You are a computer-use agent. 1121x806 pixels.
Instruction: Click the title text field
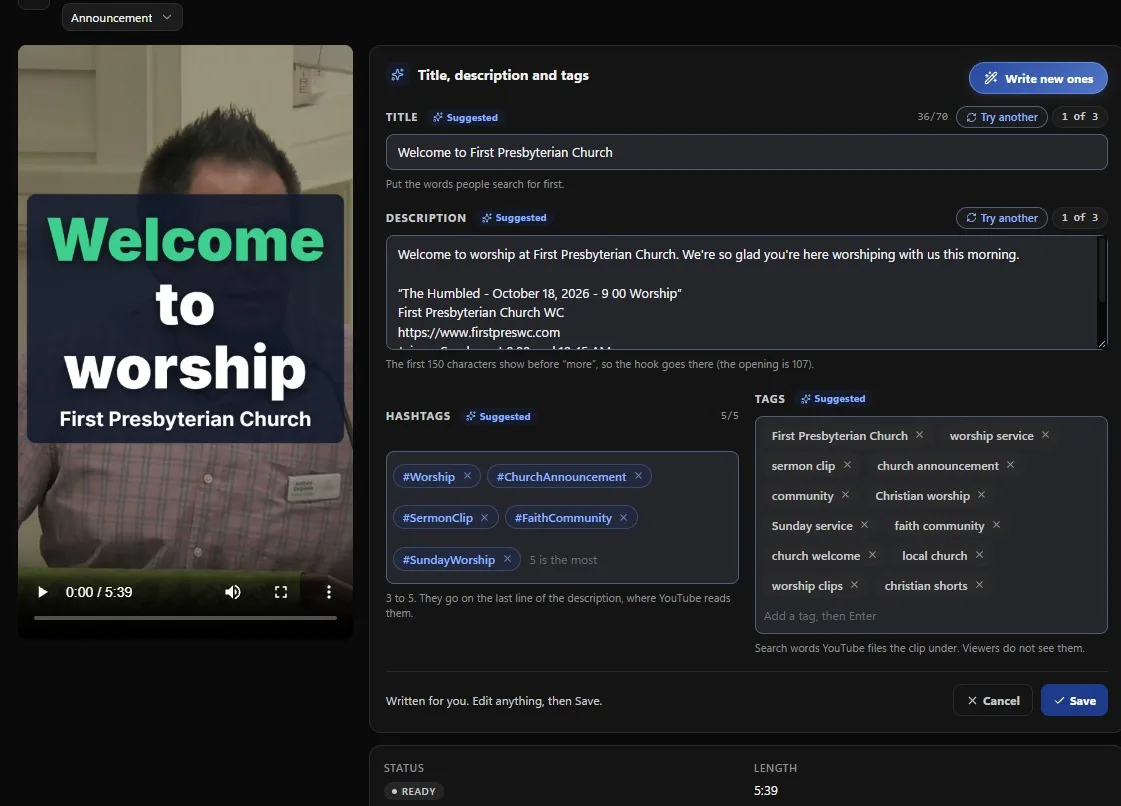pos(746,152)
